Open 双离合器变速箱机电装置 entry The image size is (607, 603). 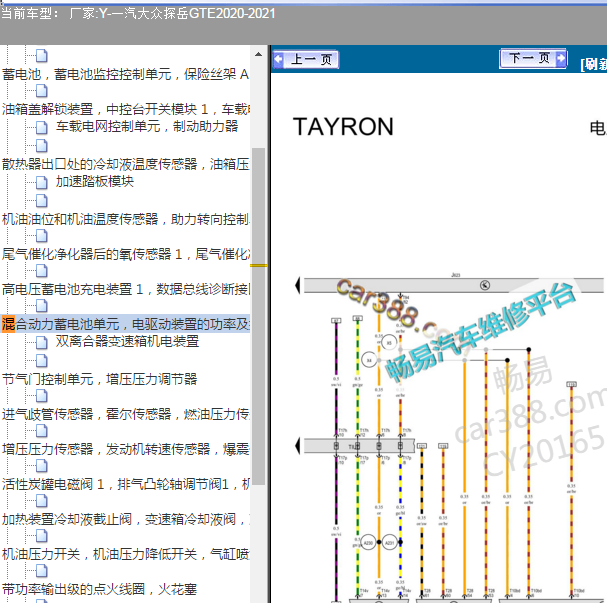pyautogui.click(x=127, y=341)
